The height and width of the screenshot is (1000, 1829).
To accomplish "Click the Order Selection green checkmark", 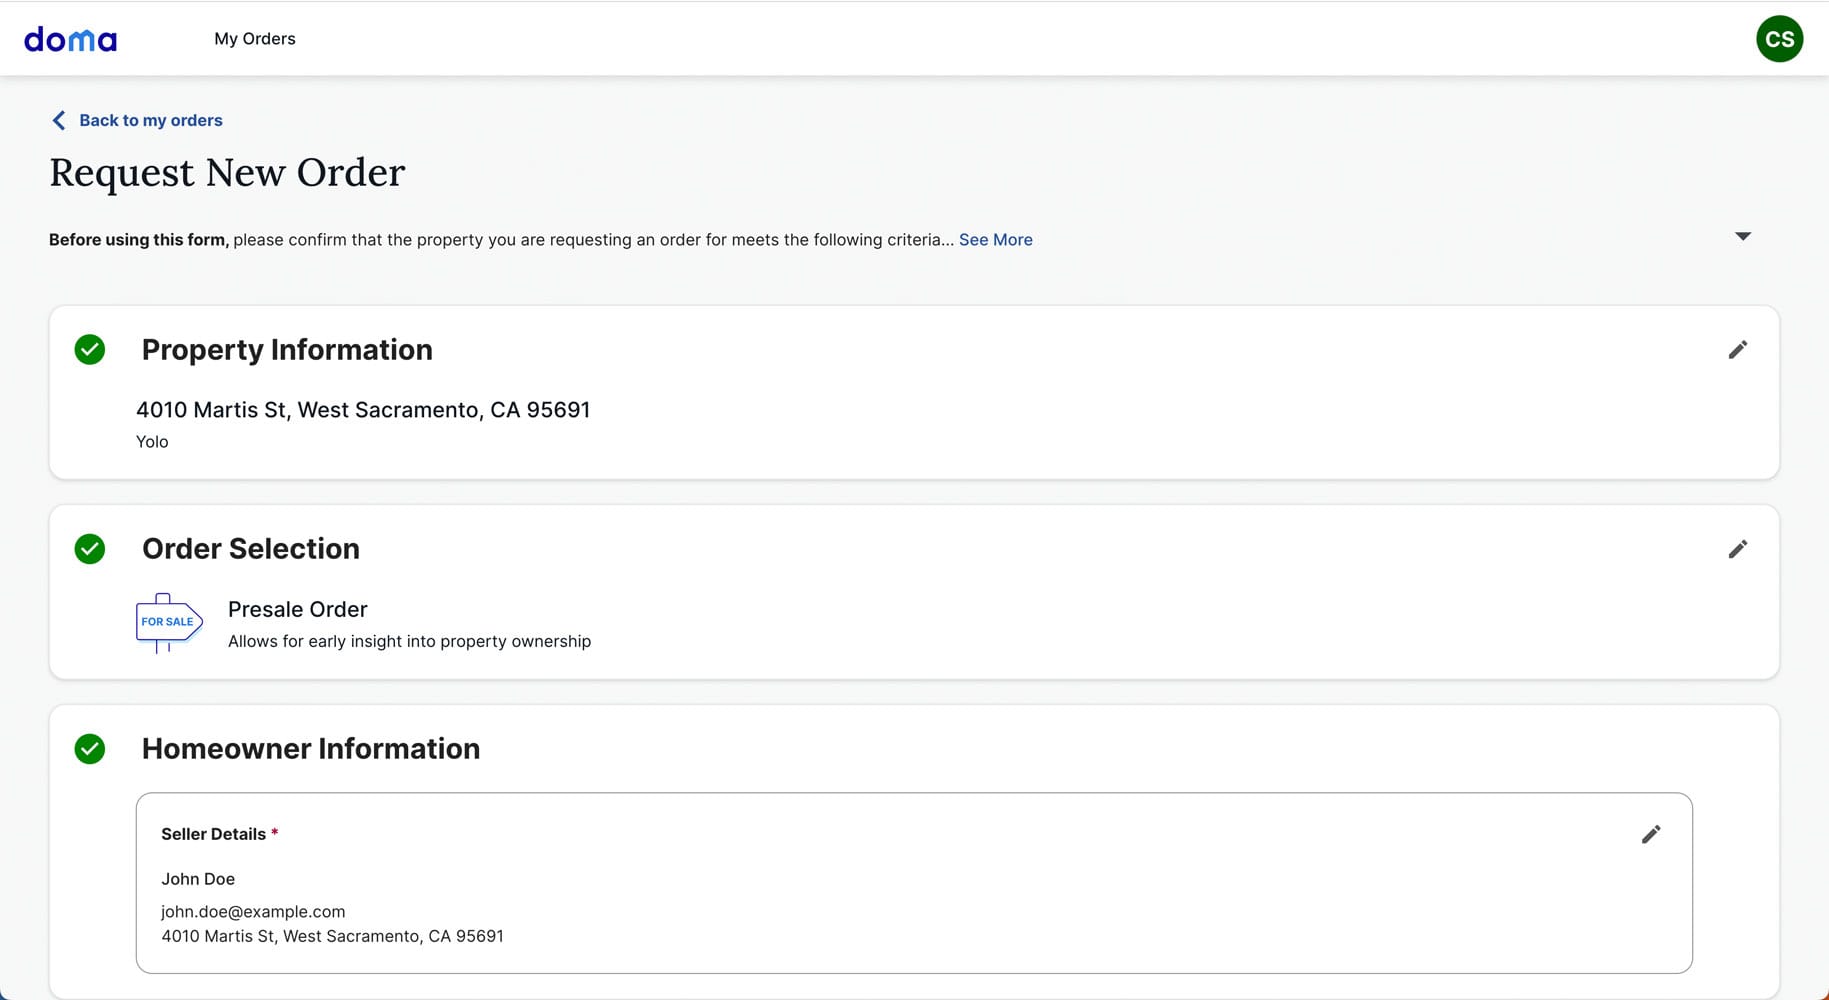I will (x=90, y=549).
